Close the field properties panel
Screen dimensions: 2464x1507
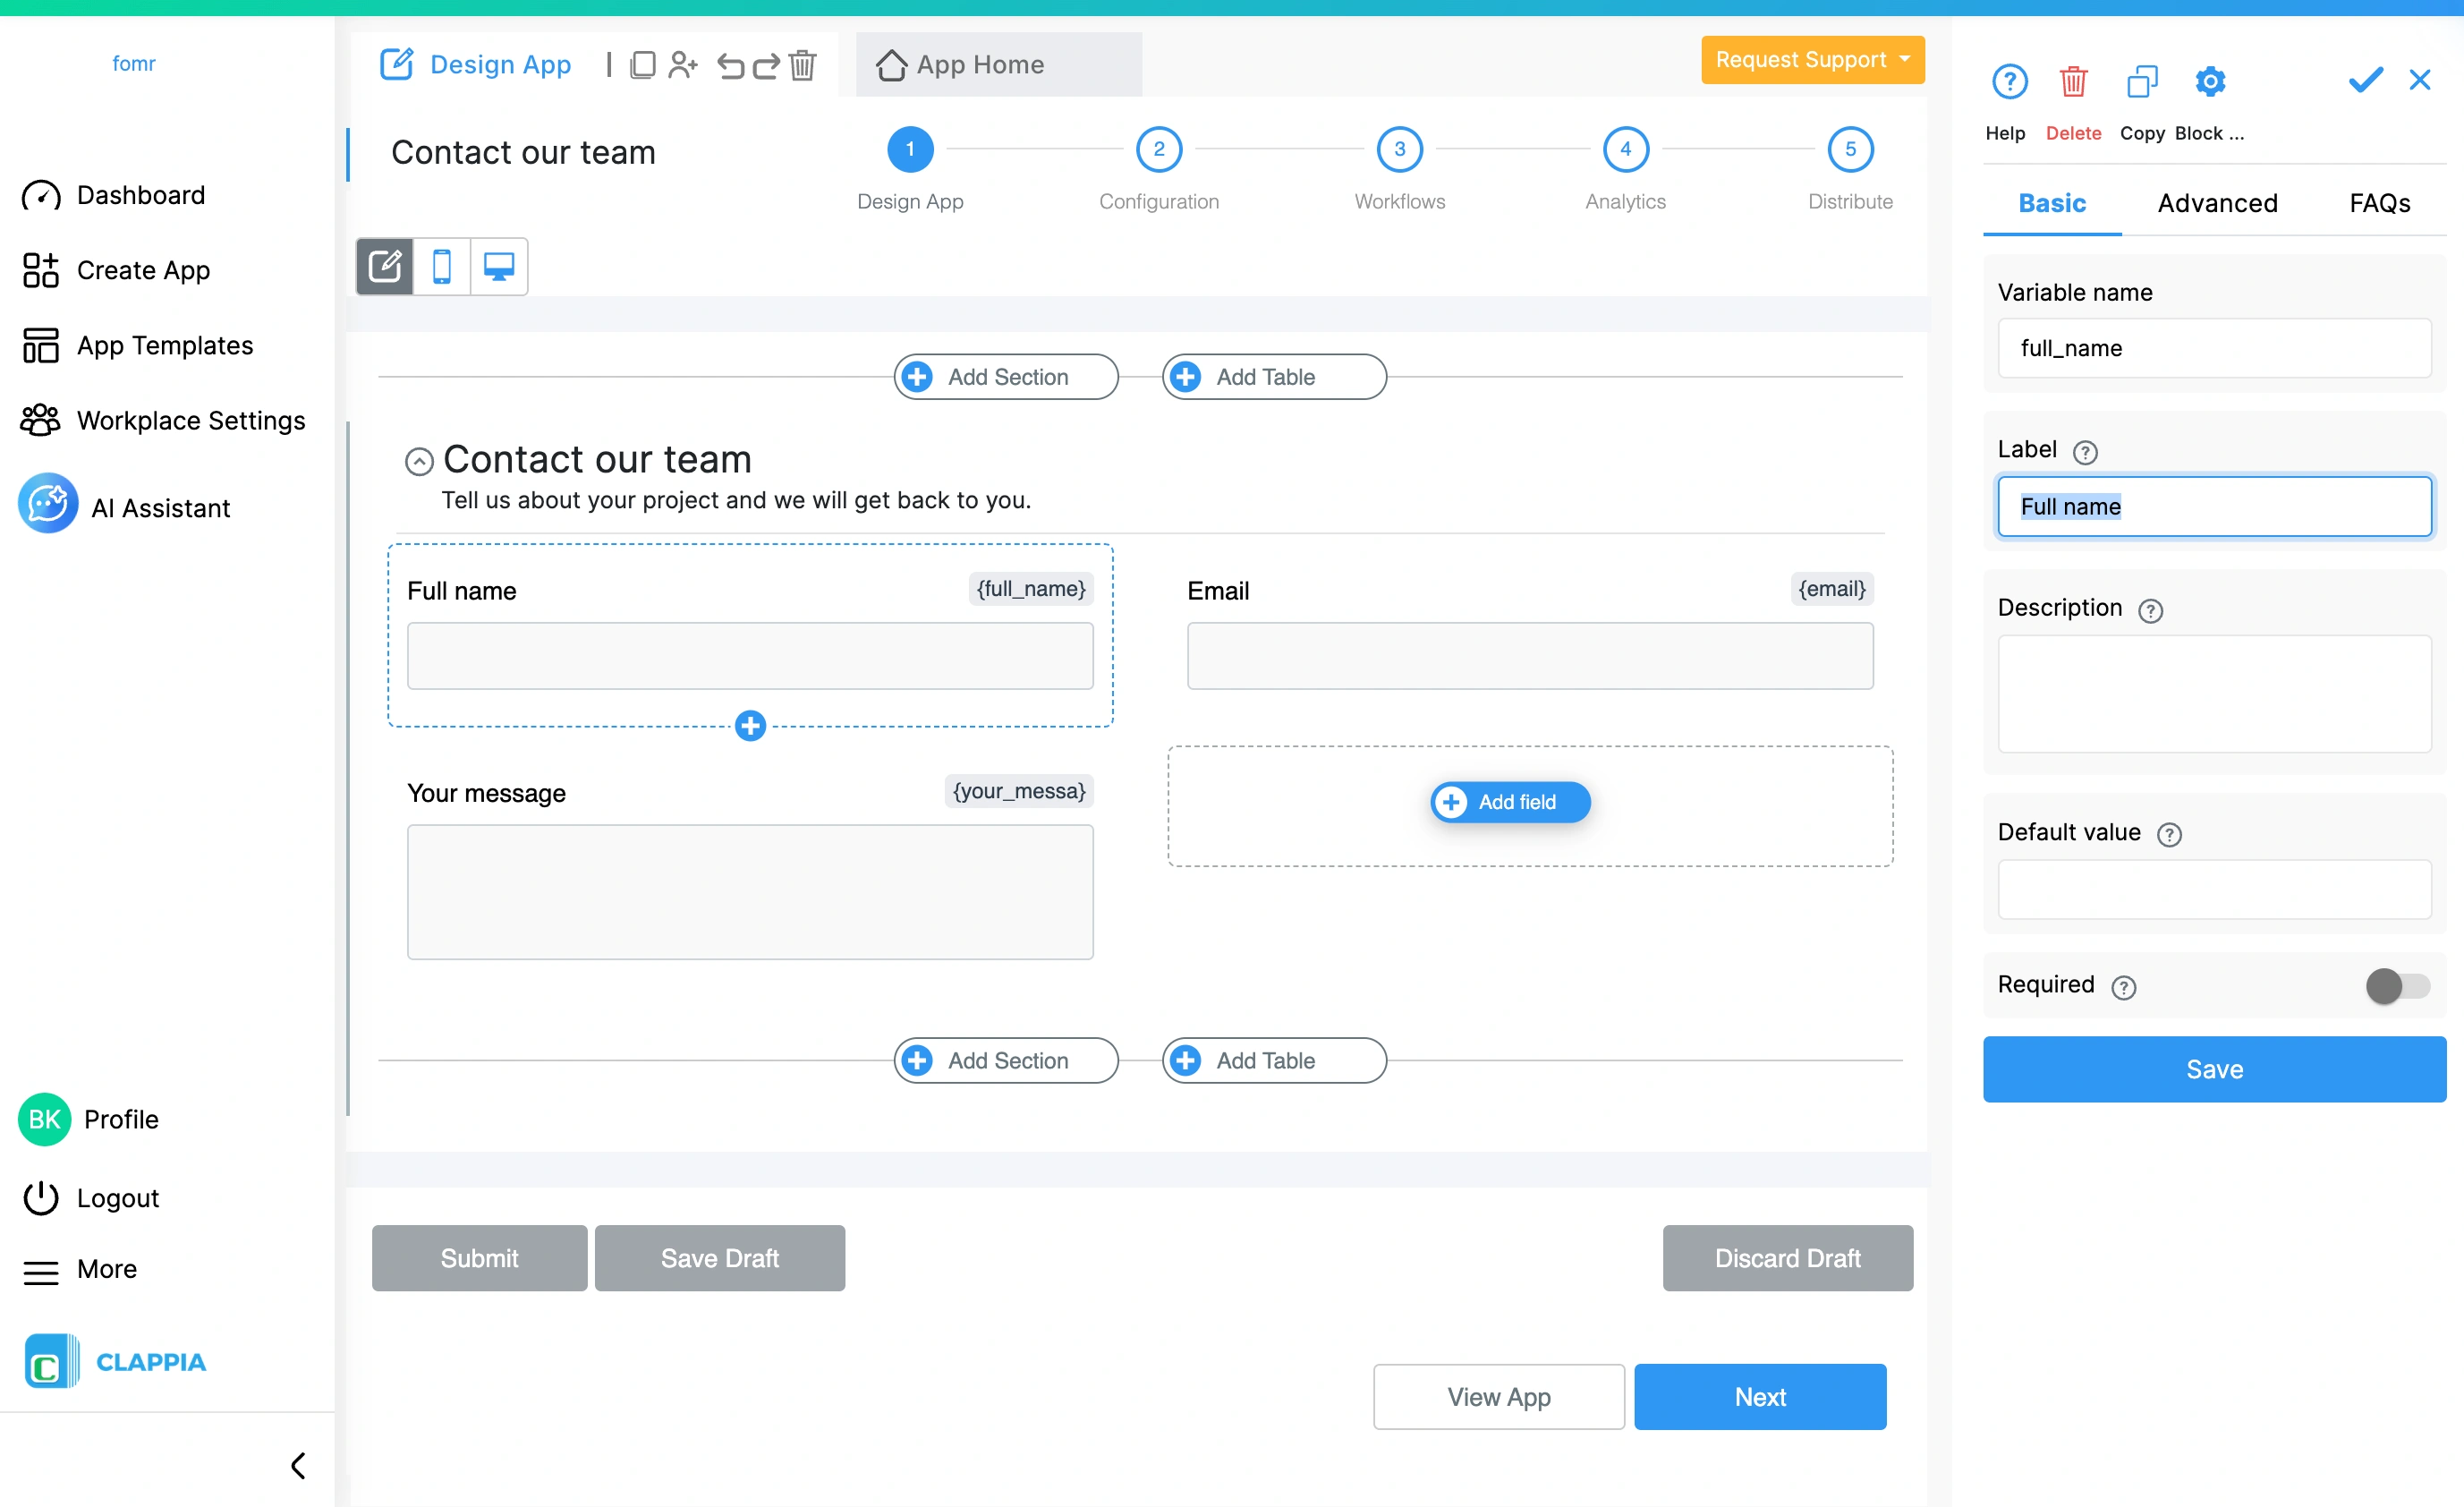[2419, 80]
